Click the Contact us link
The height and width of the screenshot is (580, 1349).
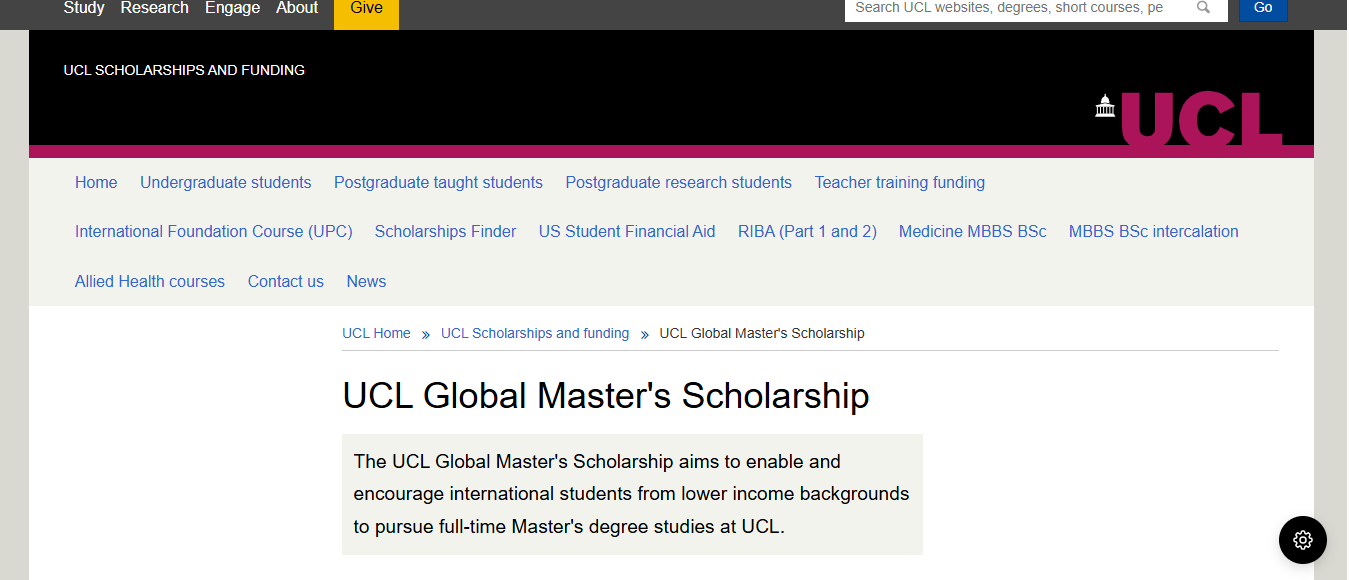[x=285, y=281]
